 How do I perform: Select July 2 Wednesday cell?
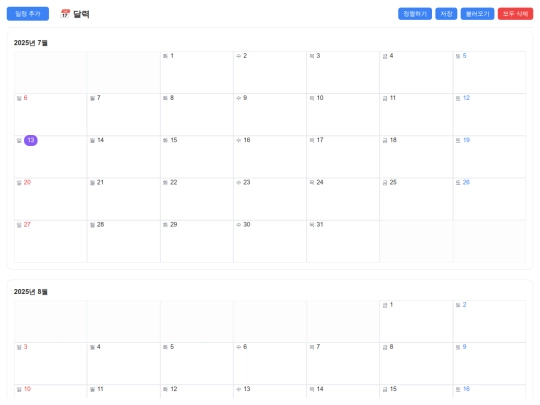click(270, 72)
